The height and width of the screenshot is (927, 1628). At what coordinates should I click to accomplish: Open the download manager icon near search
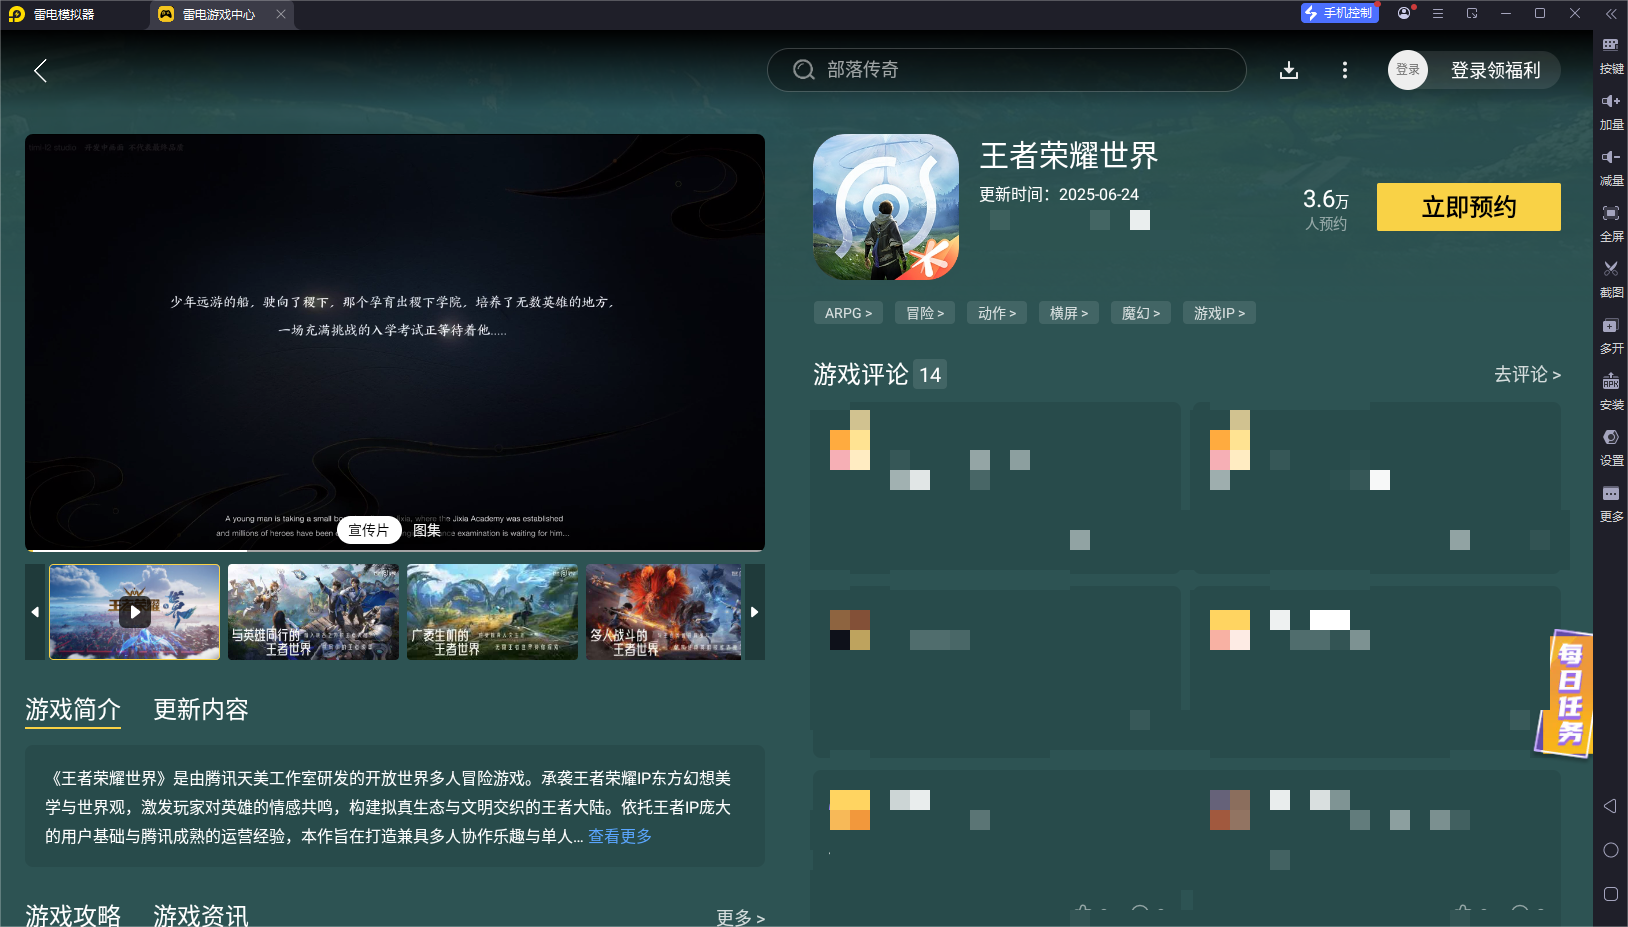tap(1289, 70)
